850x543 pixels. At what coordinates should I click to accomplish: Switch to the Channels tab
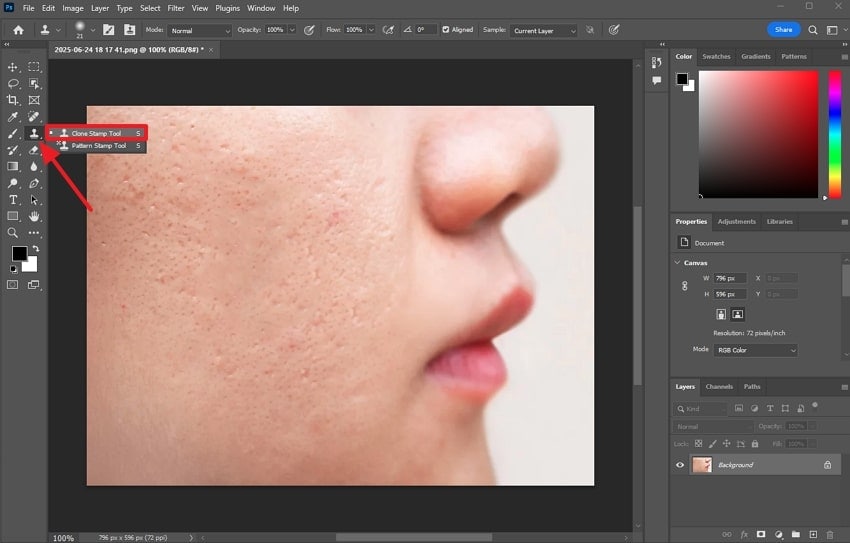[719, 387]
